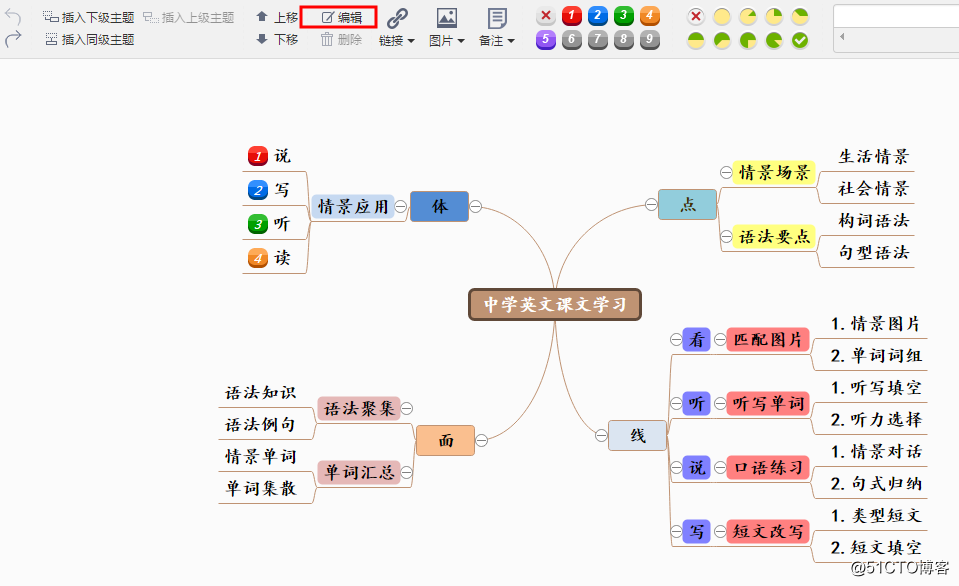Click the 删除 delete button
The image size is (959, 586).
(341, 40)
